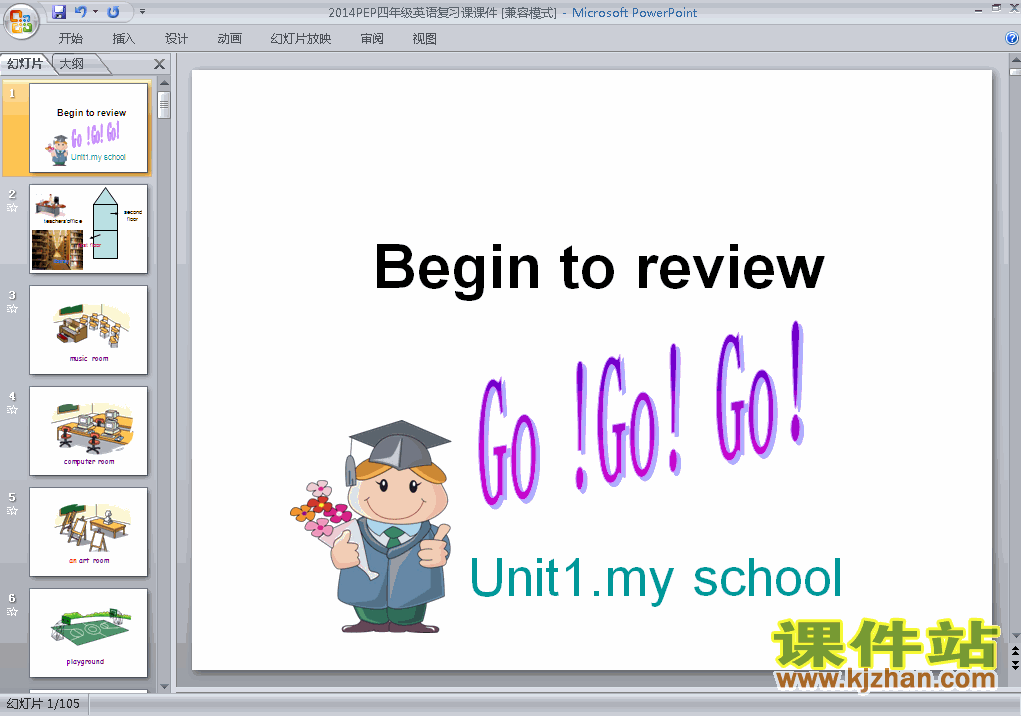Redo the last action
Screen dimensions: 1021x716
tap(113, 12)
